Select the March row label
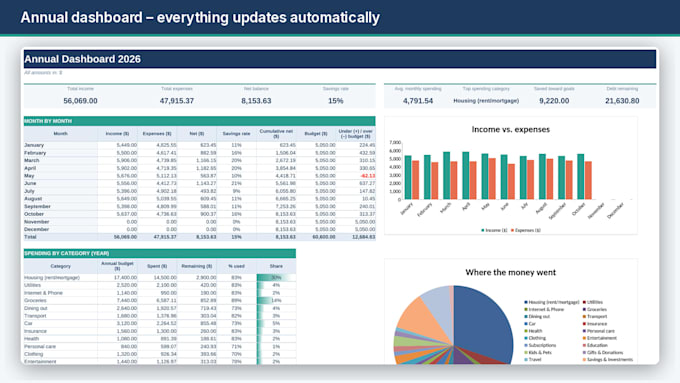680x383 pixels. pos(32,160)
